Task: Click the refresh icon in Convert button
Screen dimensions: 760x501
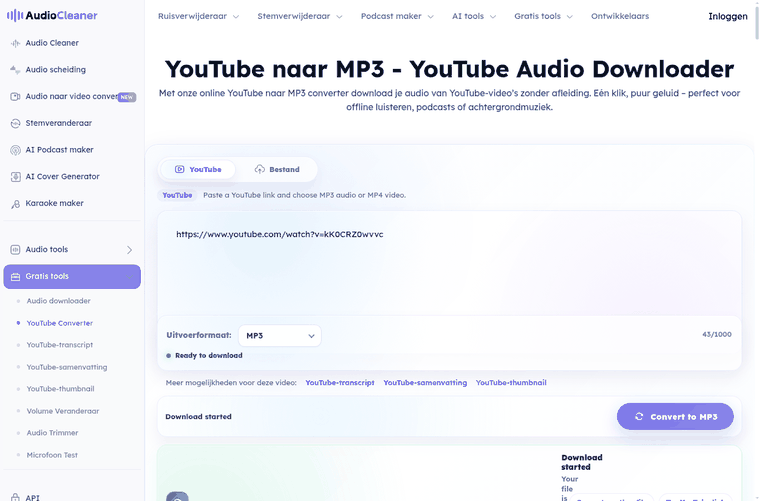Action: pos(639,417)
